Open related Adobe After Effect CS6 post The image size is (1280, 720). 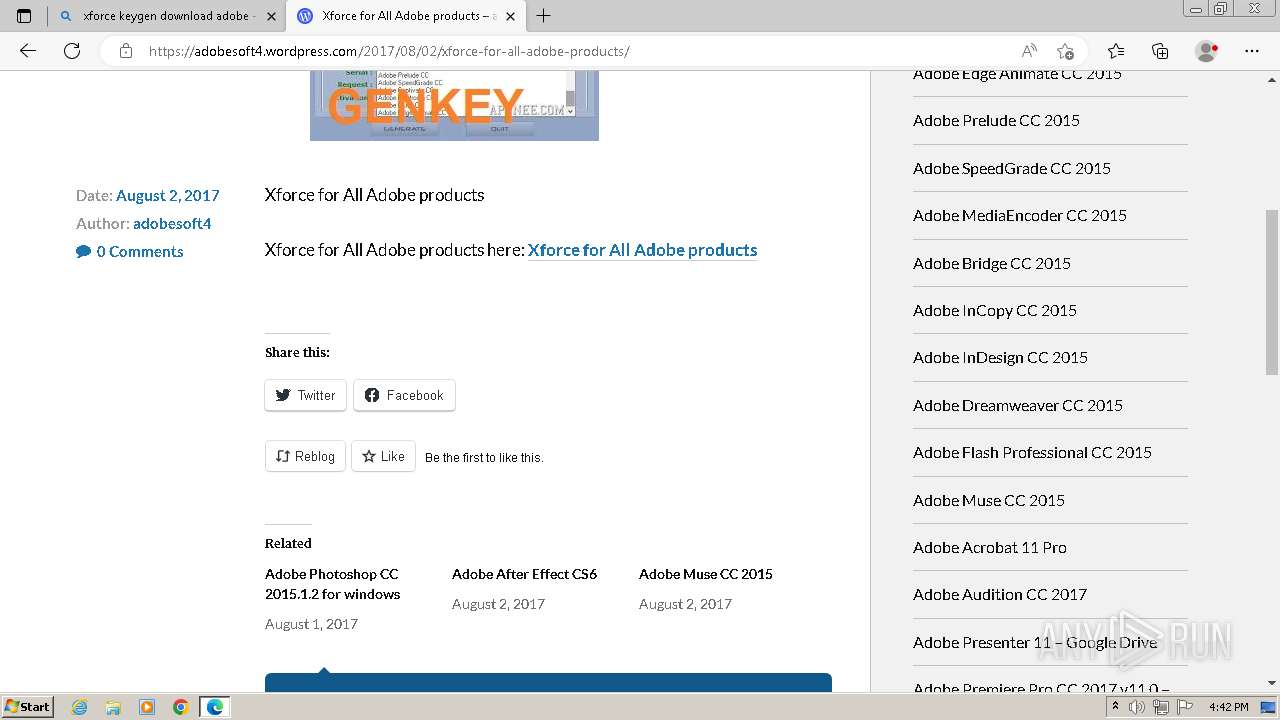click(524, 574)
